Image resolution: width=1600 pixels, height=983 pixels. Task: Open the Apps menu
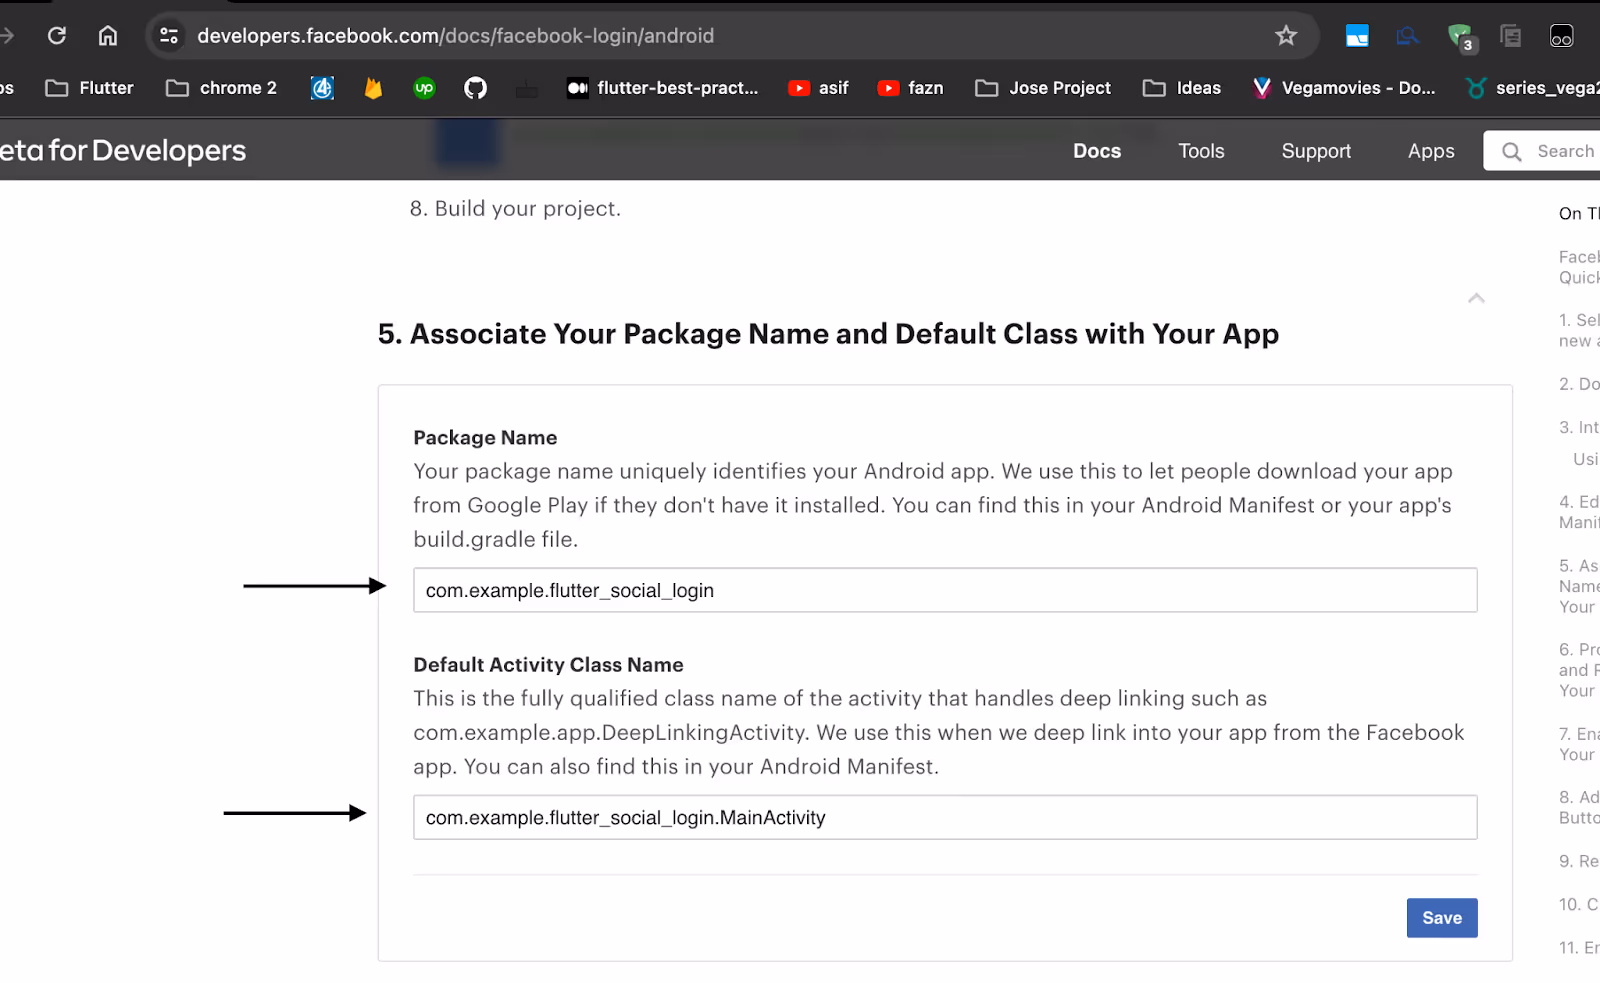[1431, 151]
